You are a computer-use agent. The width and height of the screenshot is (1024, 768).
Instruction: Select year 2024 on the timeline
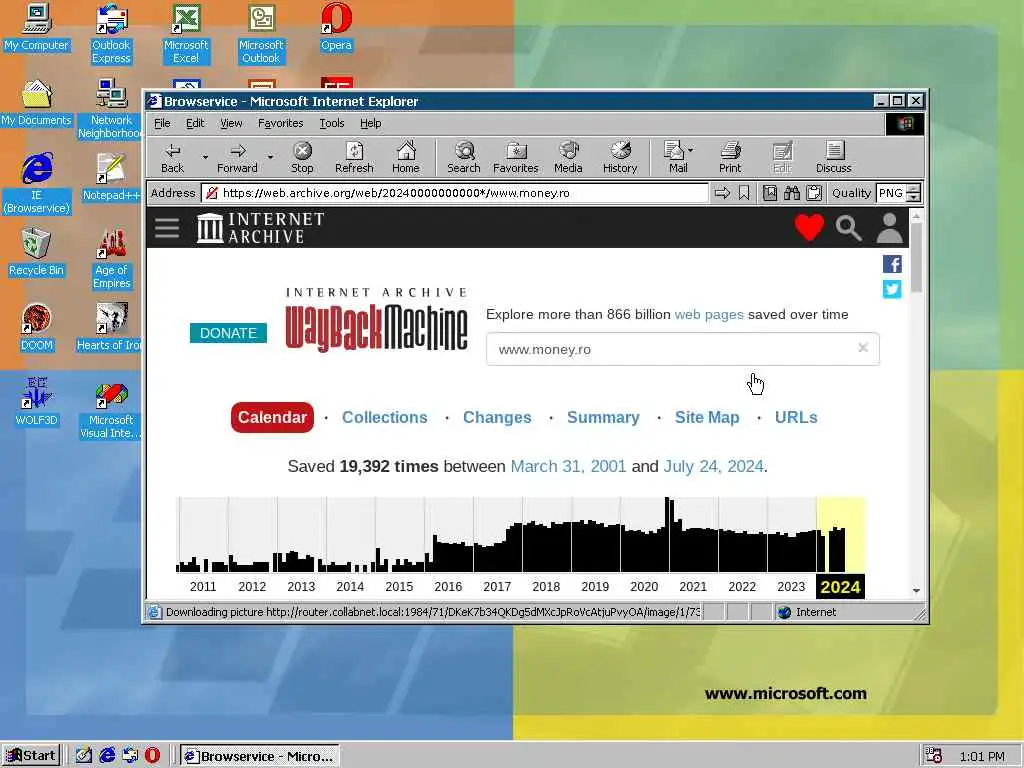(840, 586)
